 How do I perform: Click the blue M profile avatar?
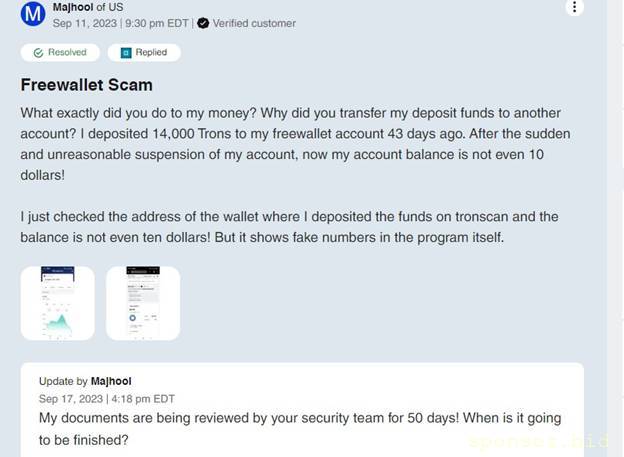[32, 14]
